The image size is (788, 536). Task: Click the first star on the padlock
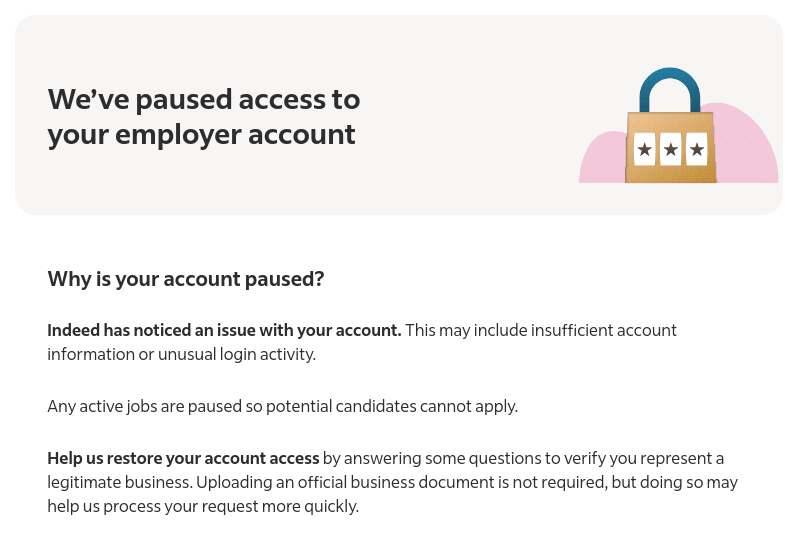644,149
